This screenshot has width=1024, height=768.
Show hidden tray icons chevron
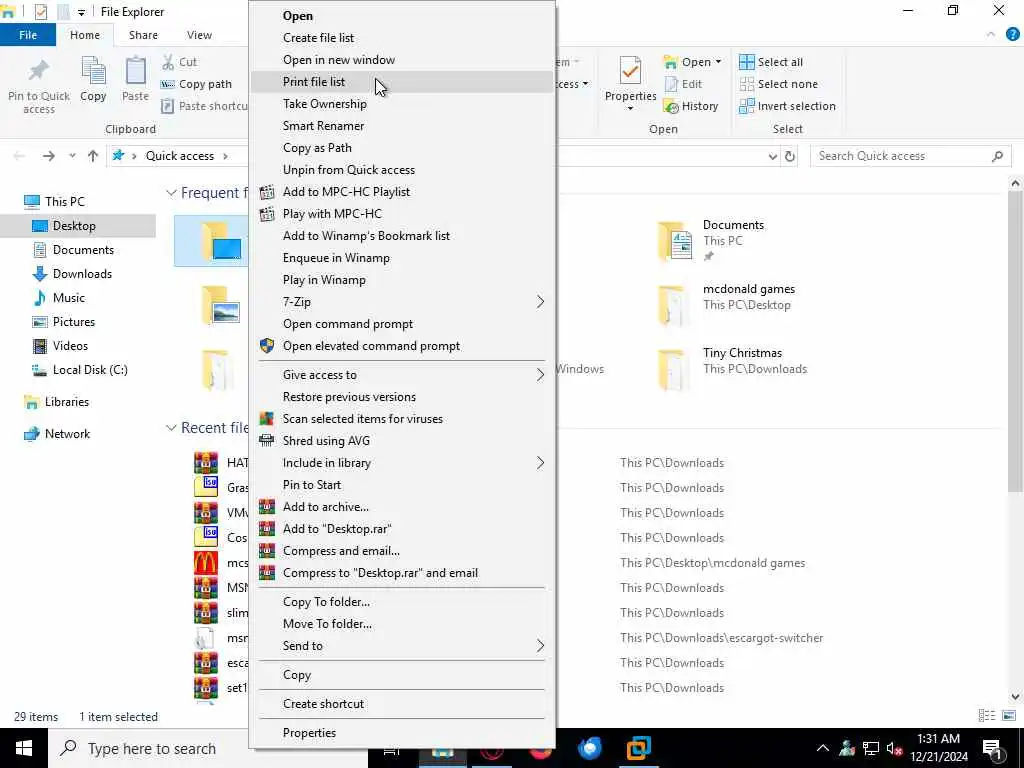click(823, 748)
